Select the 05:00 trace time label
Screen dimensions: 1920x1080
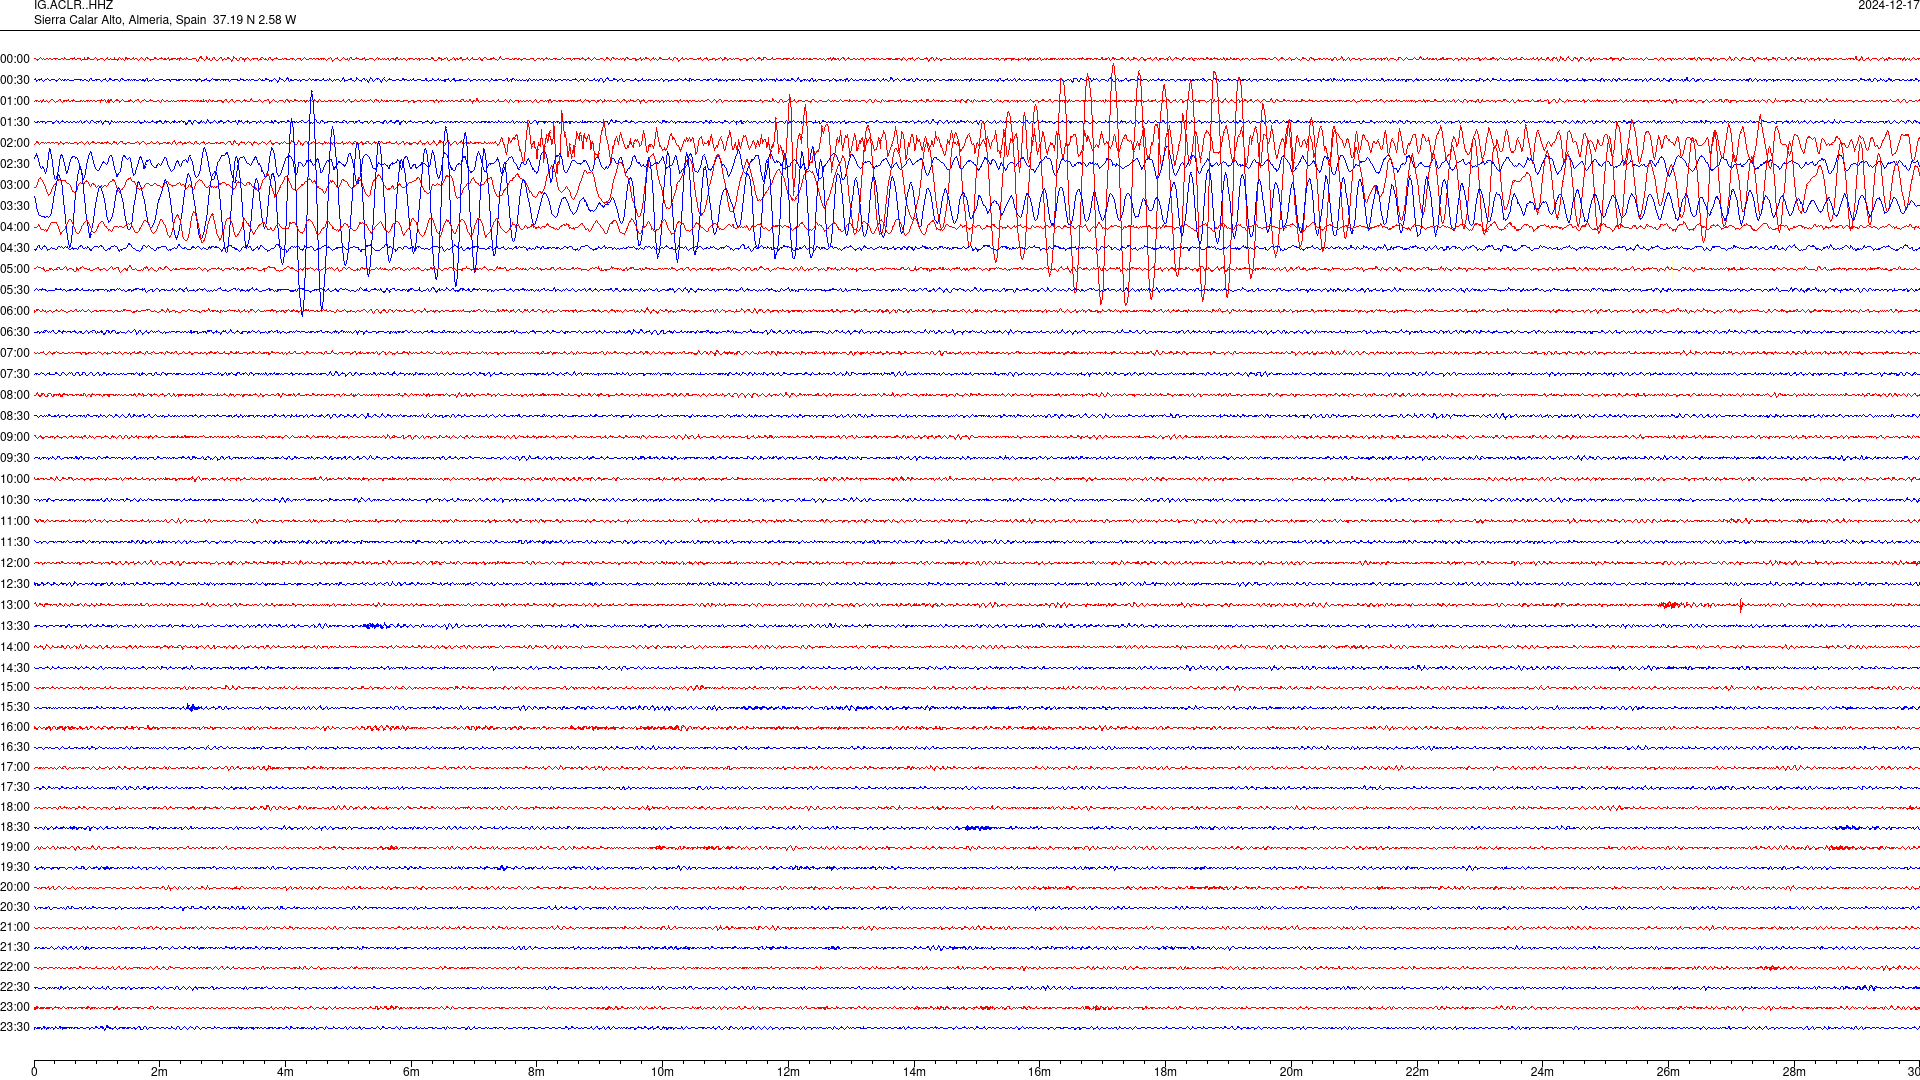click(15, 269)
